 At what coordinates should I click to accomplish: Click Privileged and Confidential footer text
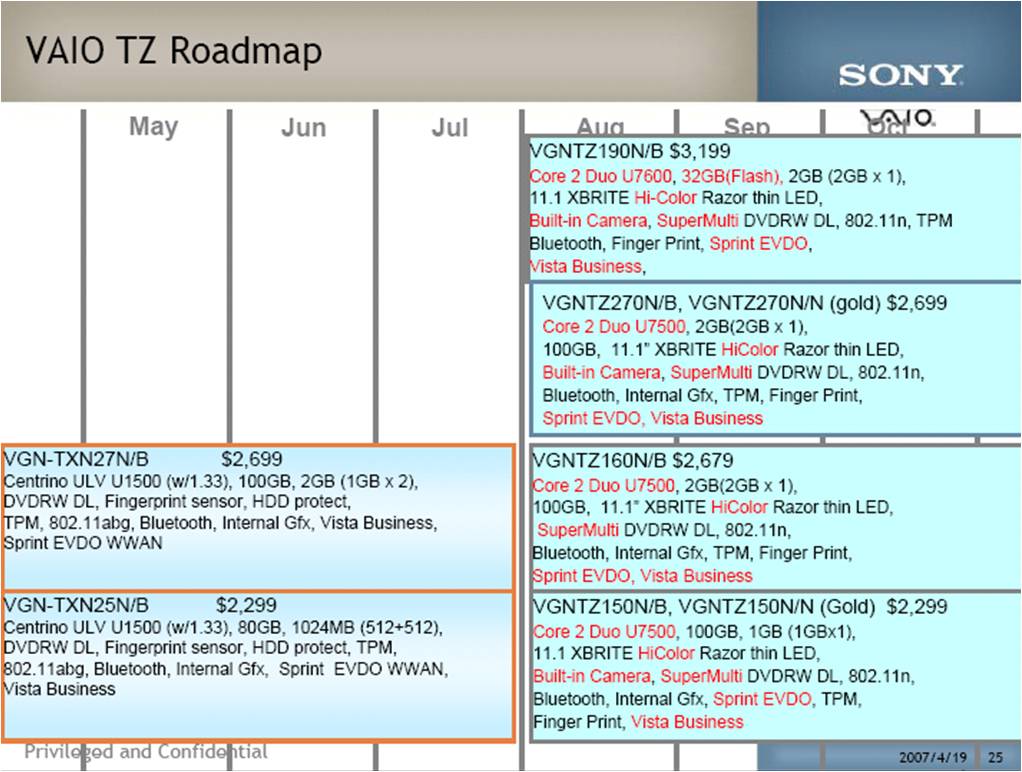pyautogui.click(x=146, y=752)
